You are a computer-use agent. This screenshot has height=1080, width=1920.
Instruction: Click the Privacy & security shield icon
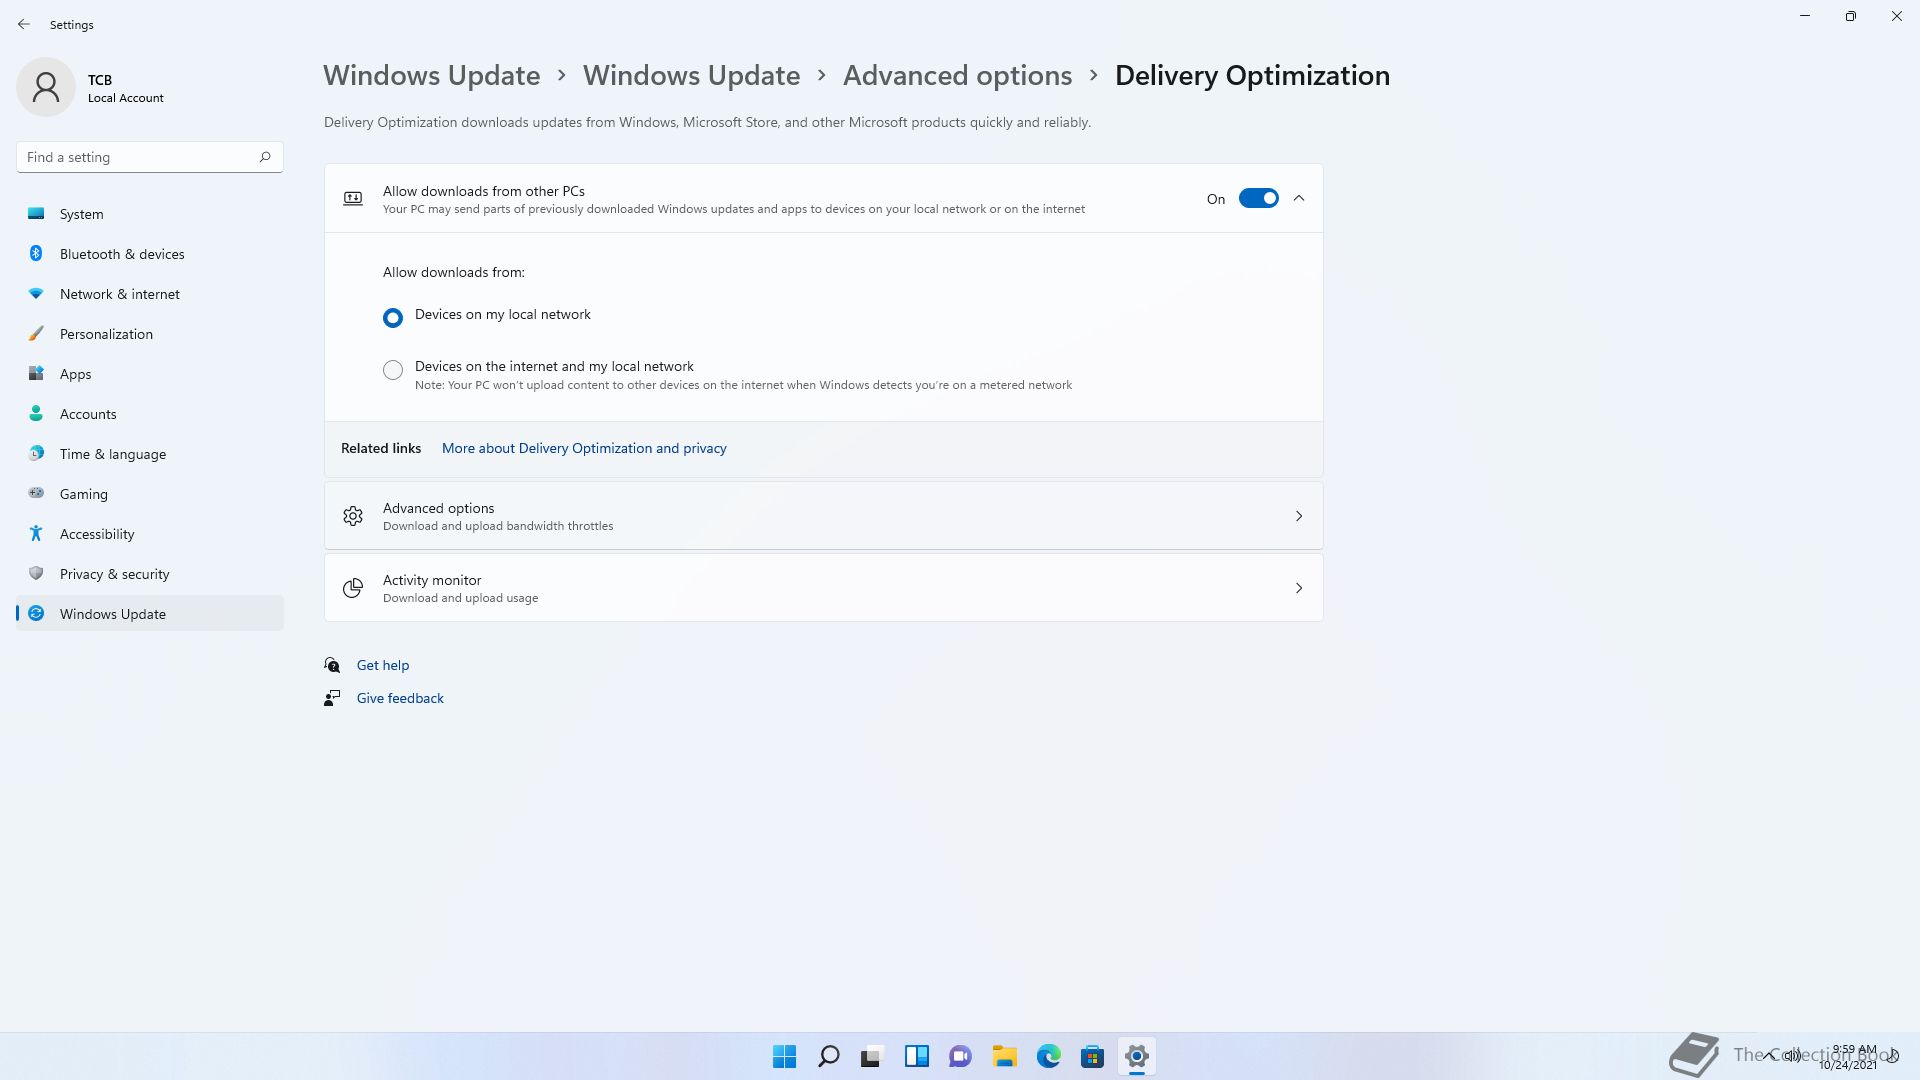(36, 573)
